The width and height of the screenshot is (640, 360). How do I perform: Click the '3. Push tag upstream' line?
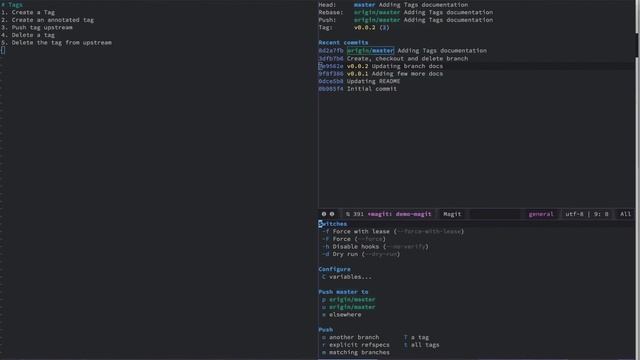click(37, 27)
